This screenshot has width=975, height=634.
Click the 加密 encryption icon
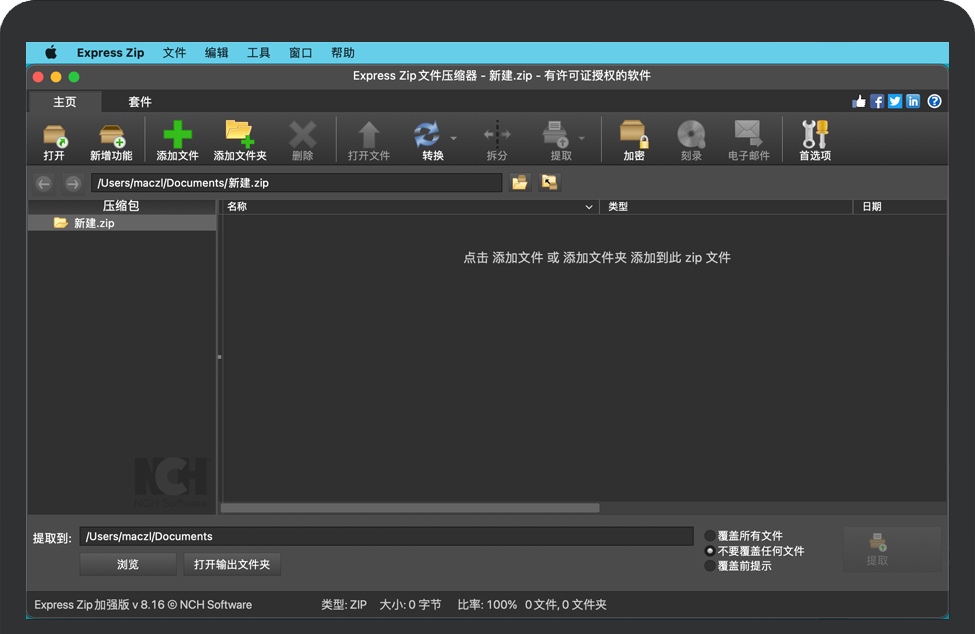click(634, 139)
